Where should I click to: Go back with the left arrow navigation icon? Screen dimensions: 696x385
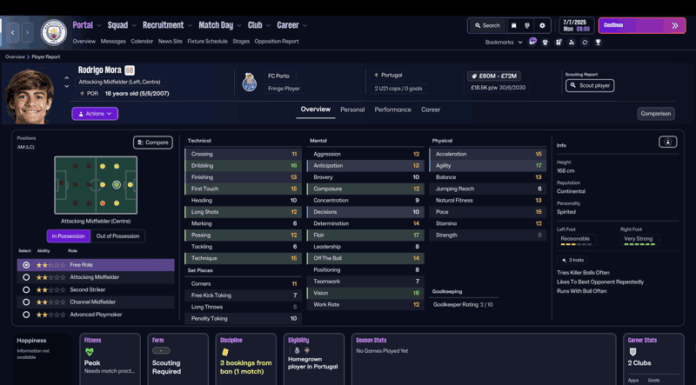point(12,32)
